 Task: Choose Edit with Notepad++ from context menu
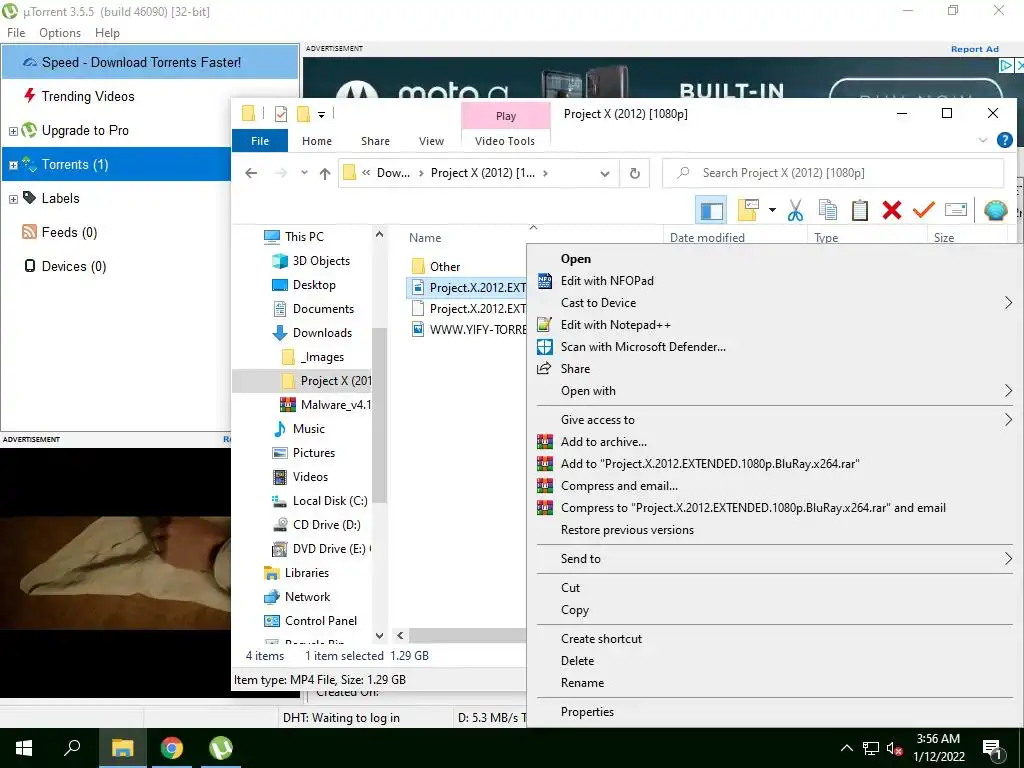click(x=615, y=325)
